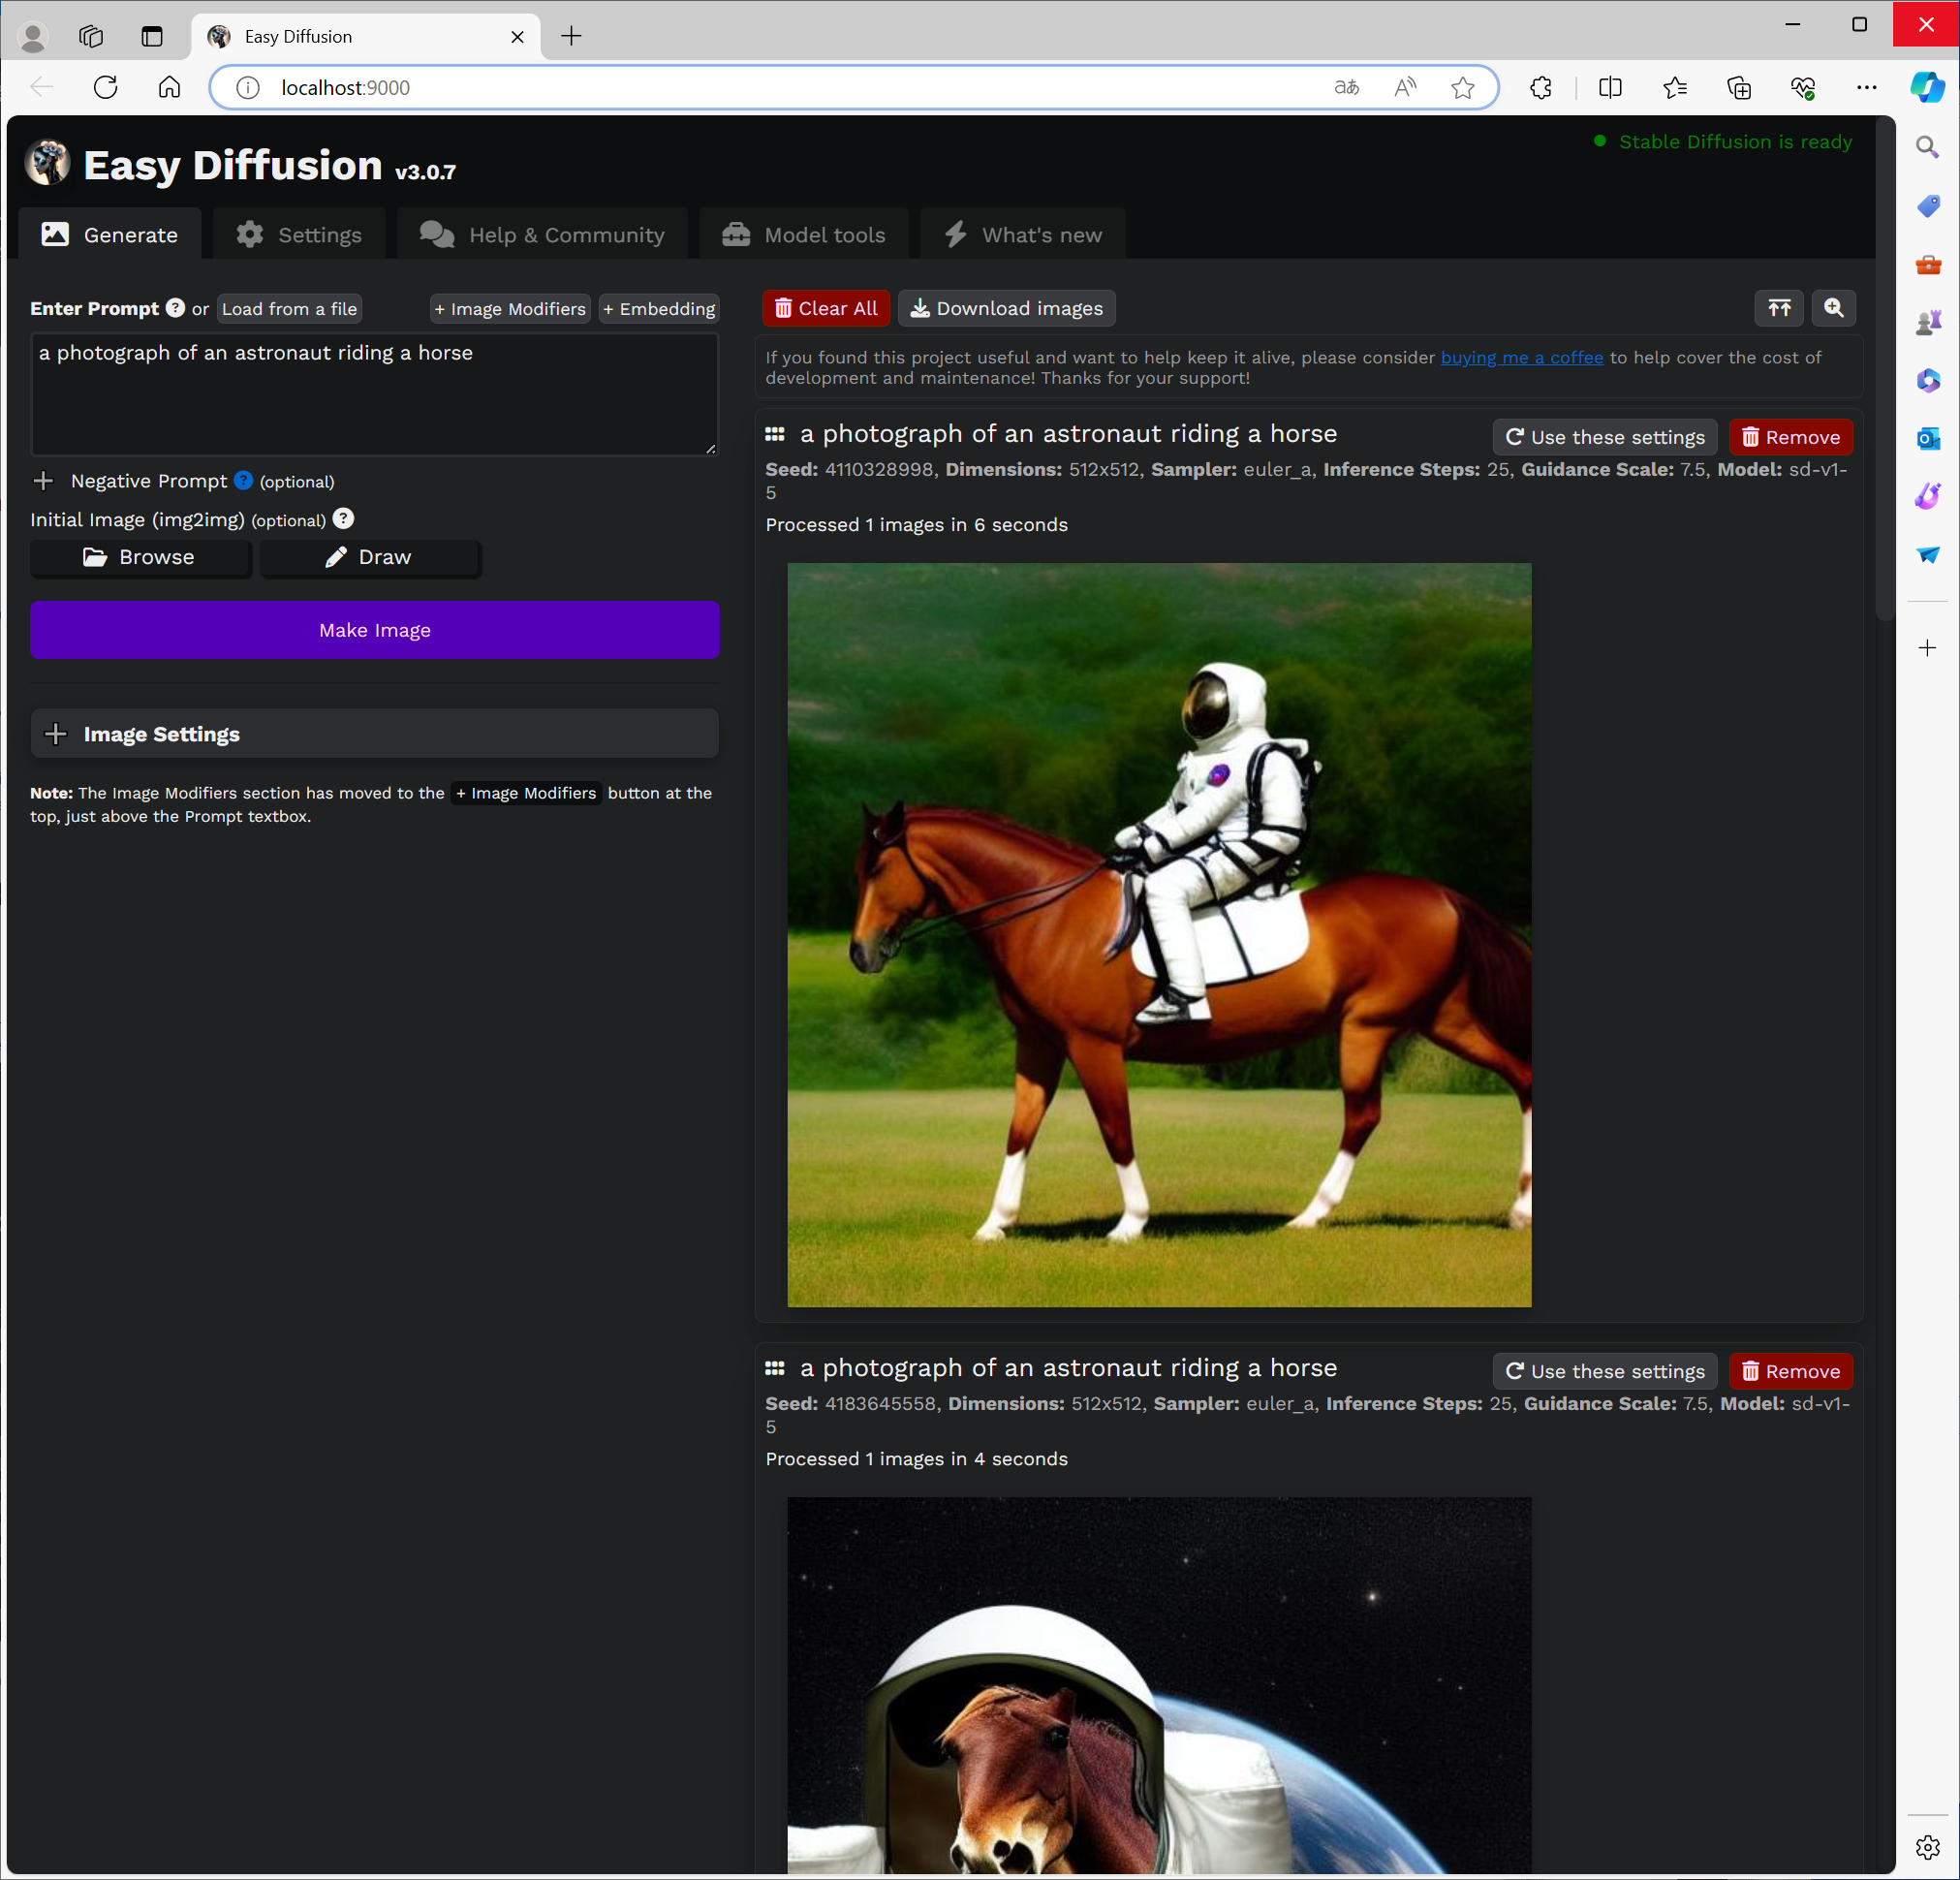Click drag-handle grid icon on first result

(775, 434)
